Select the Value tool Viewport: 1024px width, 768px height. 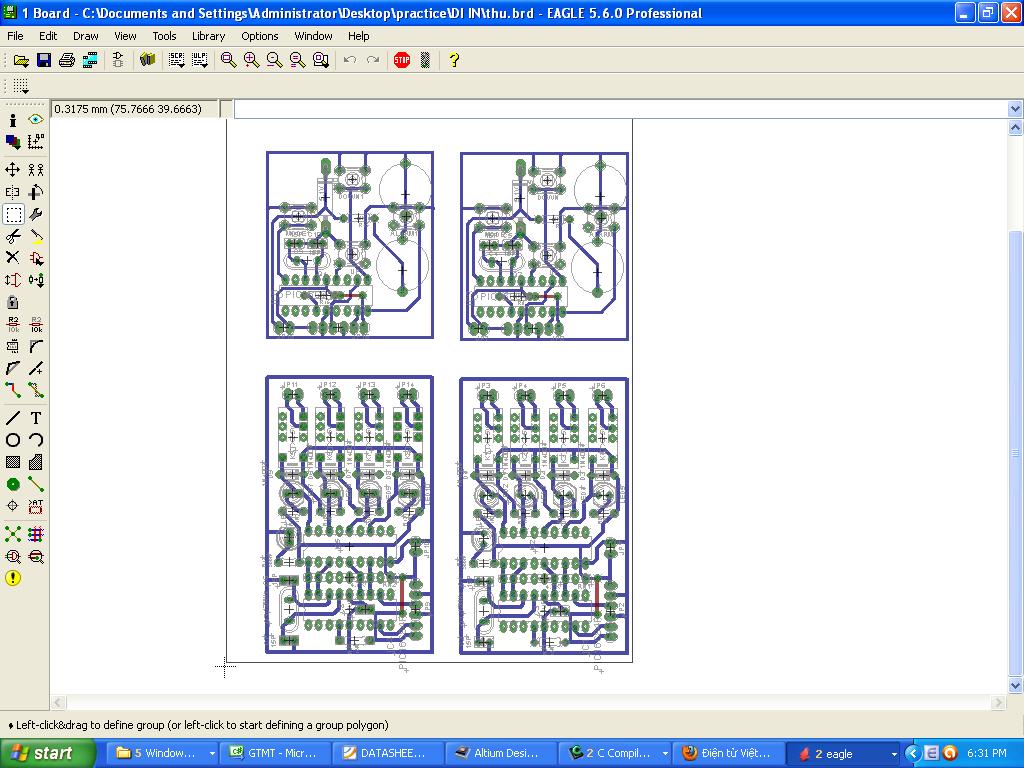36,325
